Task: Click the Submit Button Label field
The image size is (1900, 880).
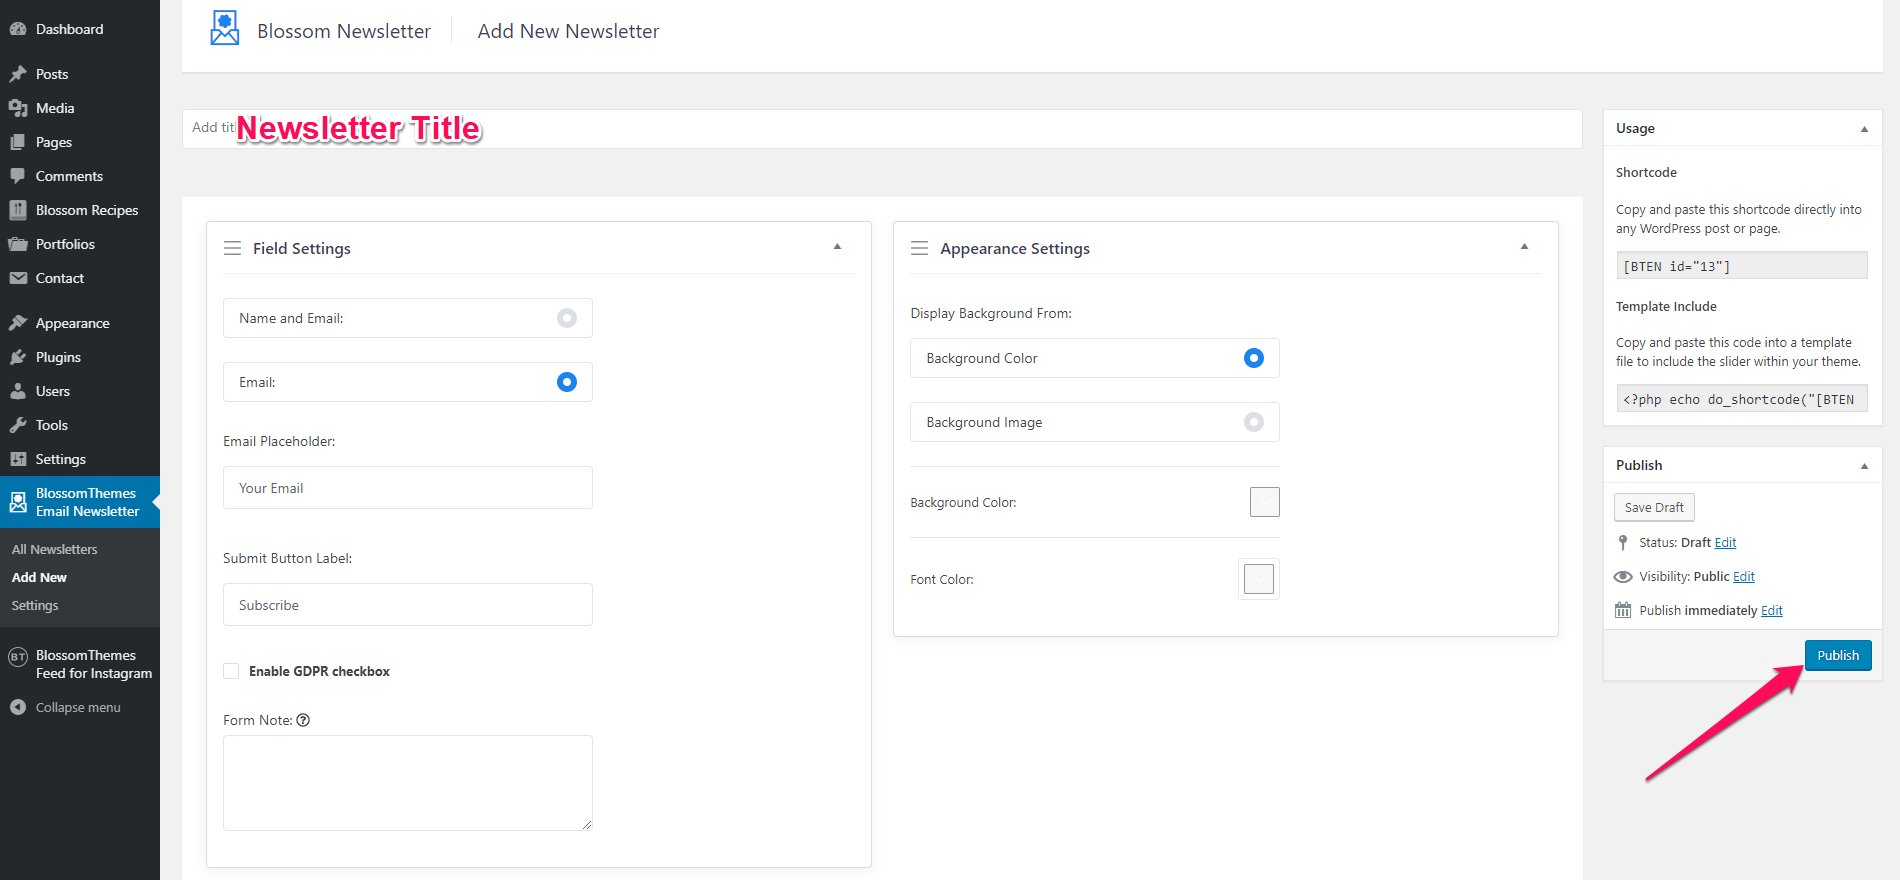Action: 408,605
